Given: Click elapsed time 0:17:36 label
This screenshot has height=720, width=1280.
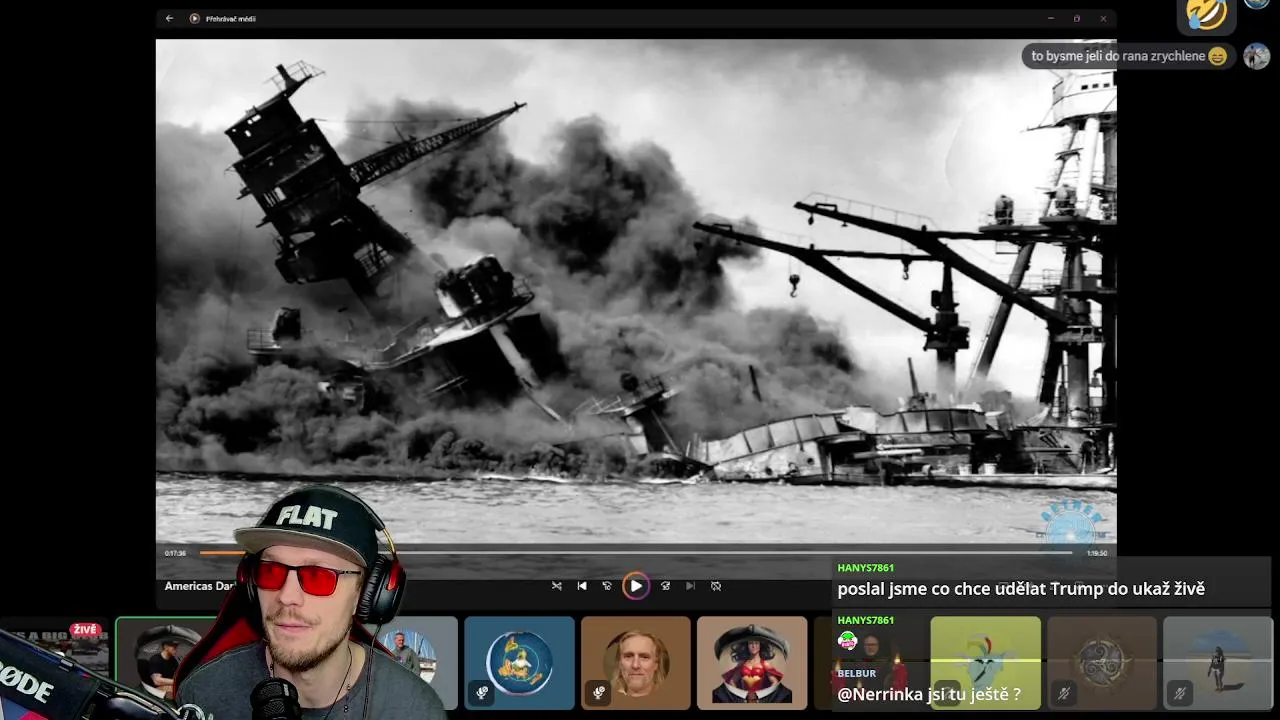Looking at the screenshot, I should pyautogui.click(x=175, y=553).
